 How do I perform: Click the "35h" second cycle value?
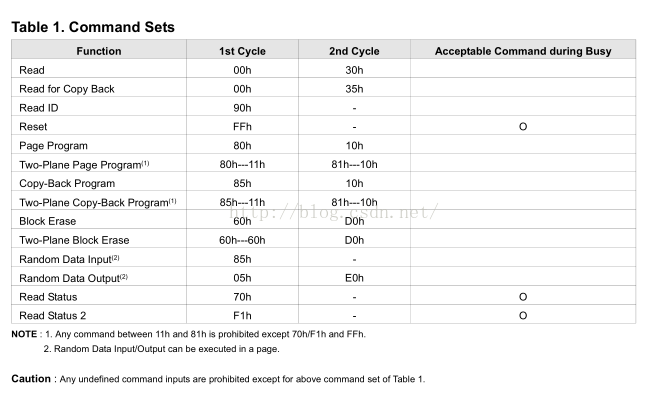click(354, 89)
